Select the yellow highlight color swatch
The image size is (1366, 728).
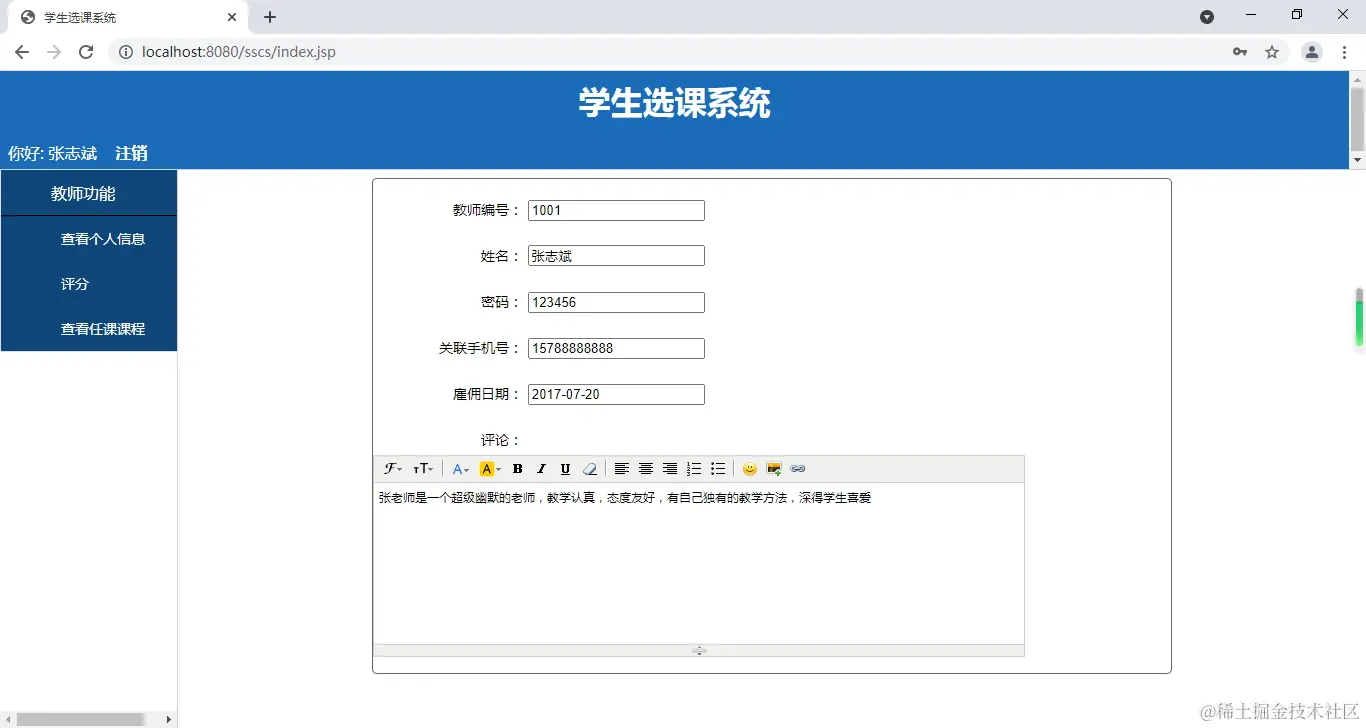click(486, 468)
